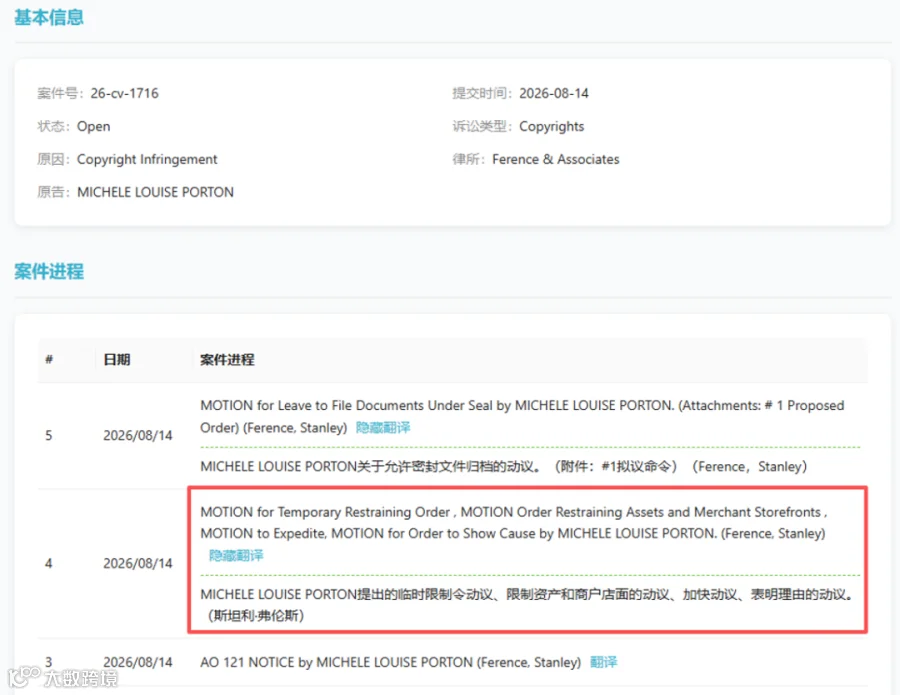Select the row number 4 cell
Image resolution: width=900 pixels, height=695 pixels.
click(49, 563)
